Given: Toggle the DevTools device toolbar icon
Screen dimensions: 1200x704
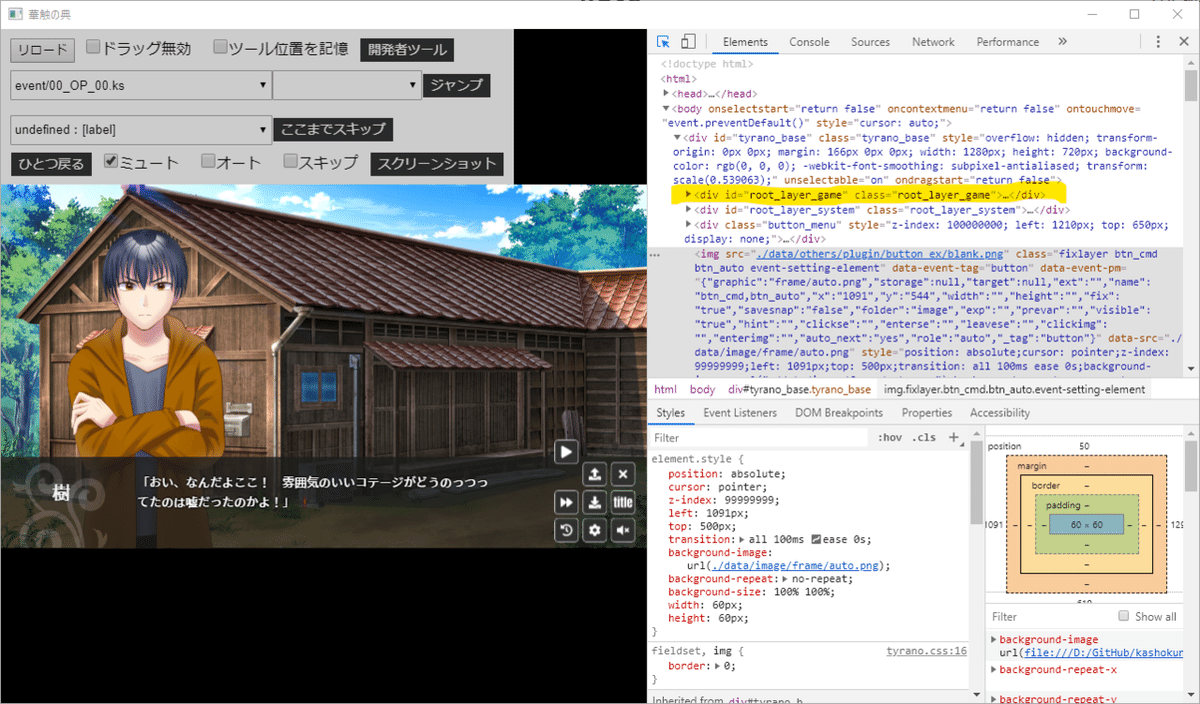Looking at the screenshot, I should pos(688,42).
